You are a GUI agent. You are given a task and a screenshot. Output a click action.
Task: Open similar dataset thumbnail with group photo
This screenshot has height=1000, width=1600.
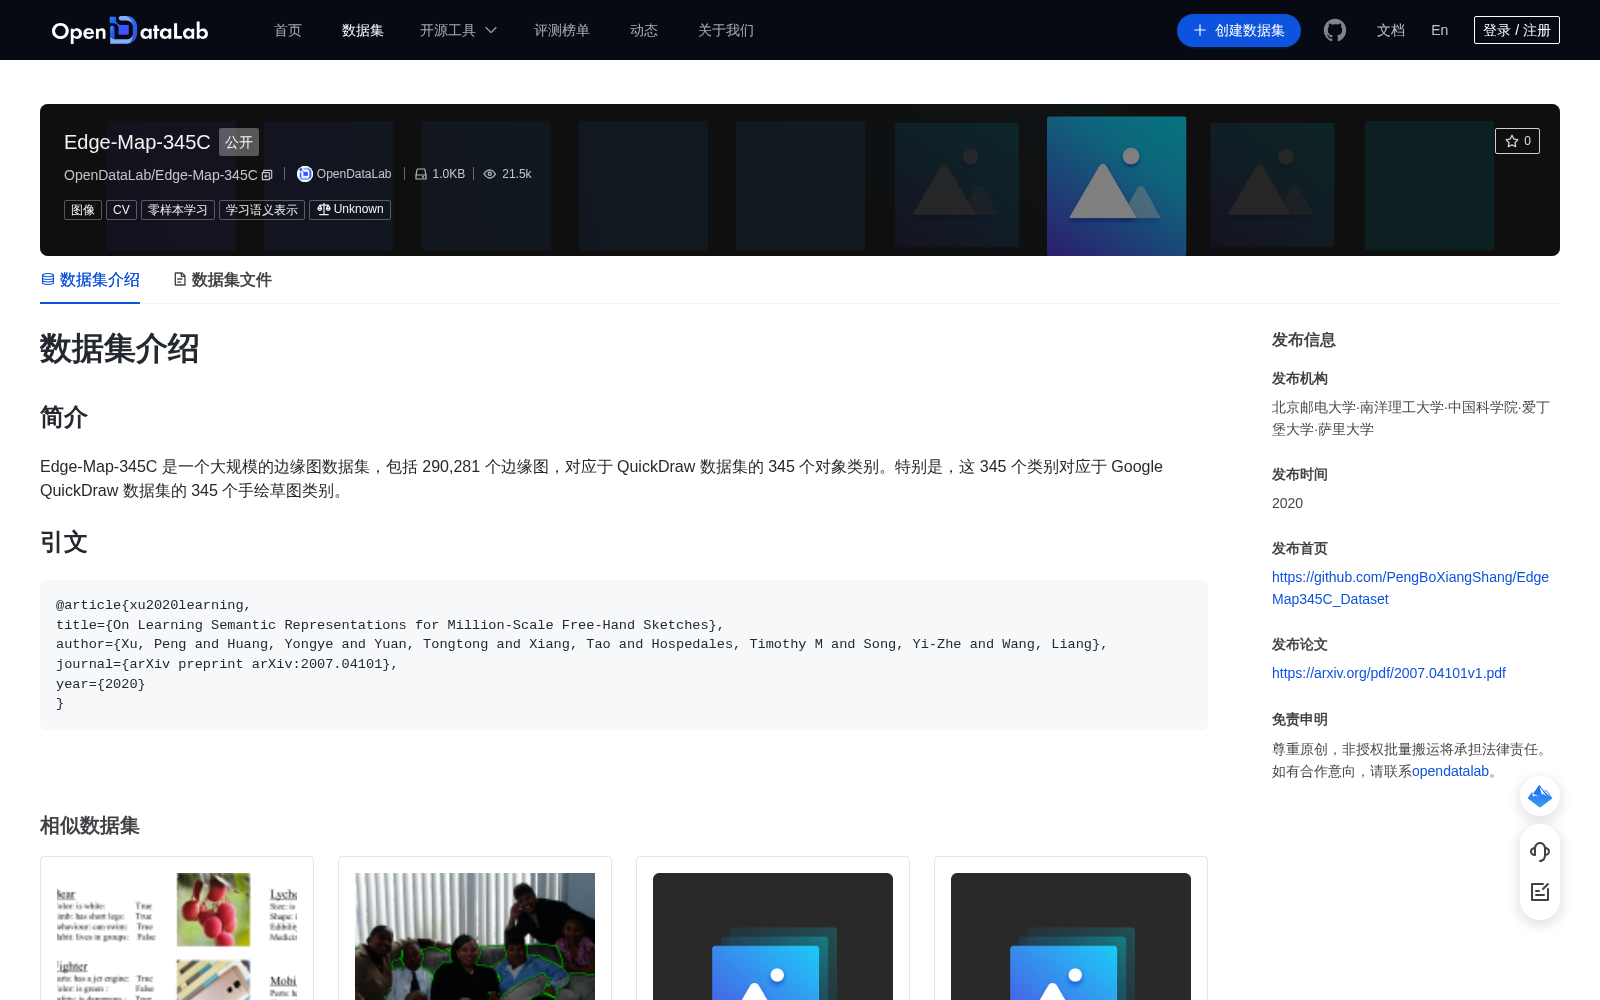[x=475, y=936]
